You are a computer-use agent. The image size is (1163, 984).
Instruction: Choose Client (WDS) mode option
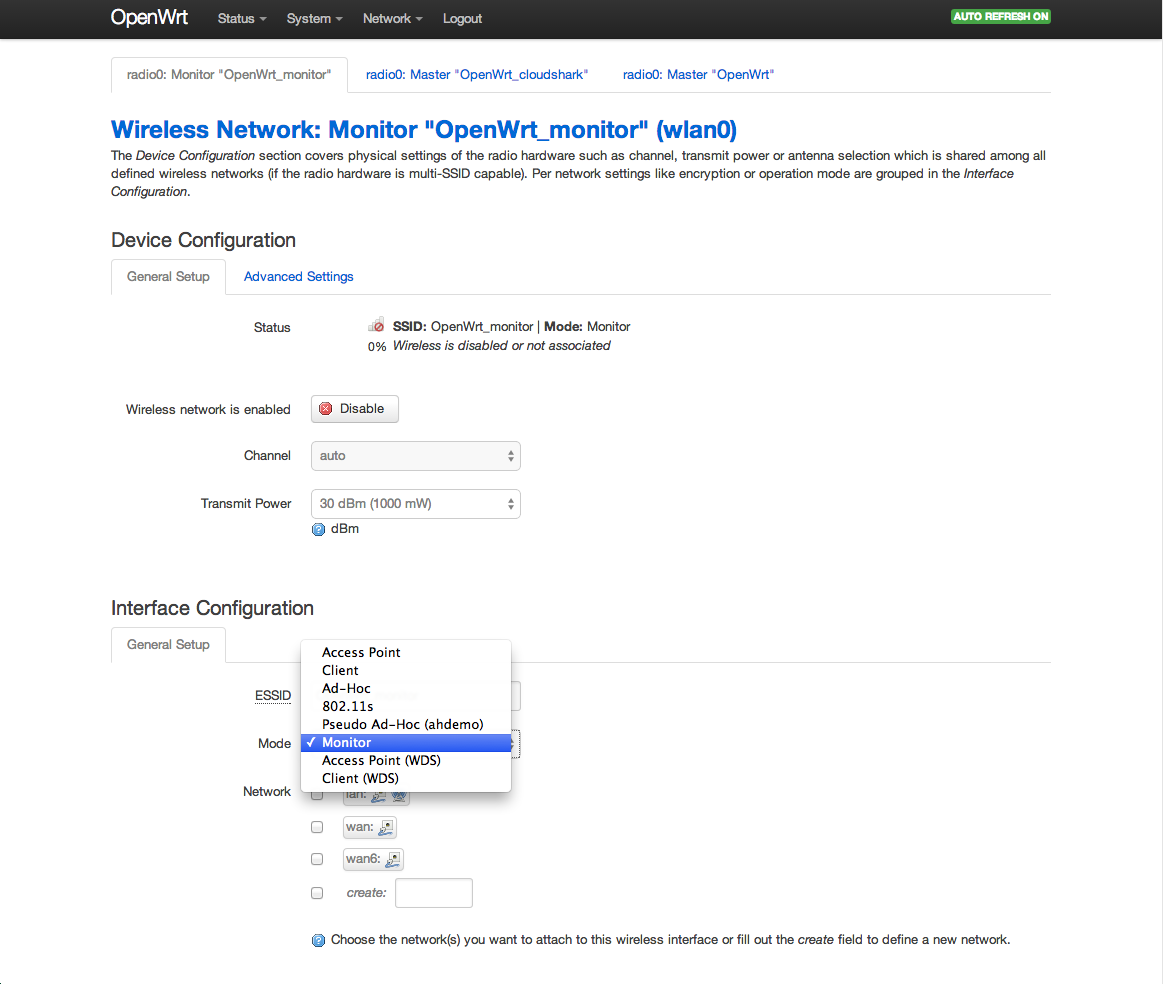406,779
